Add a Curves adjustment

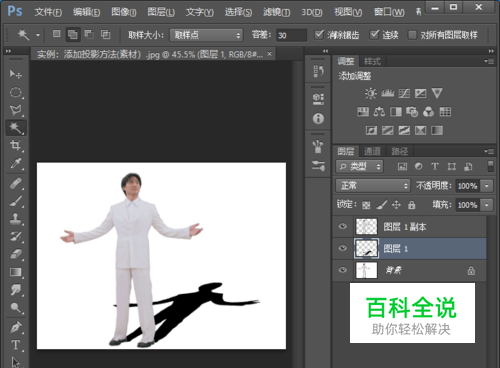[x=404, y=93]
